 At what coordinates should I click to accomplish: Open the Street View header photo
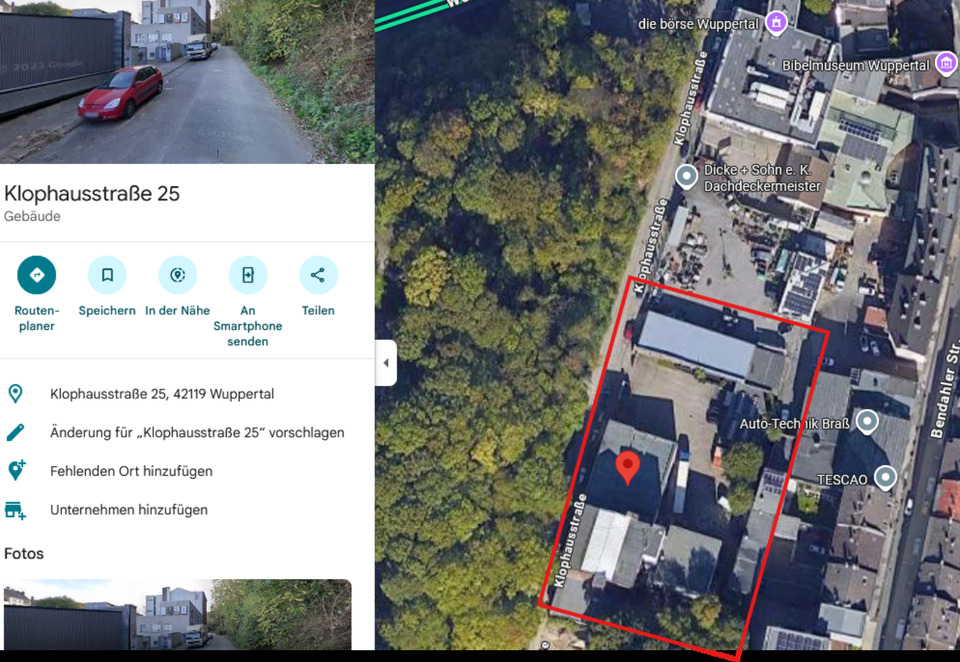[x=187, y=81]
